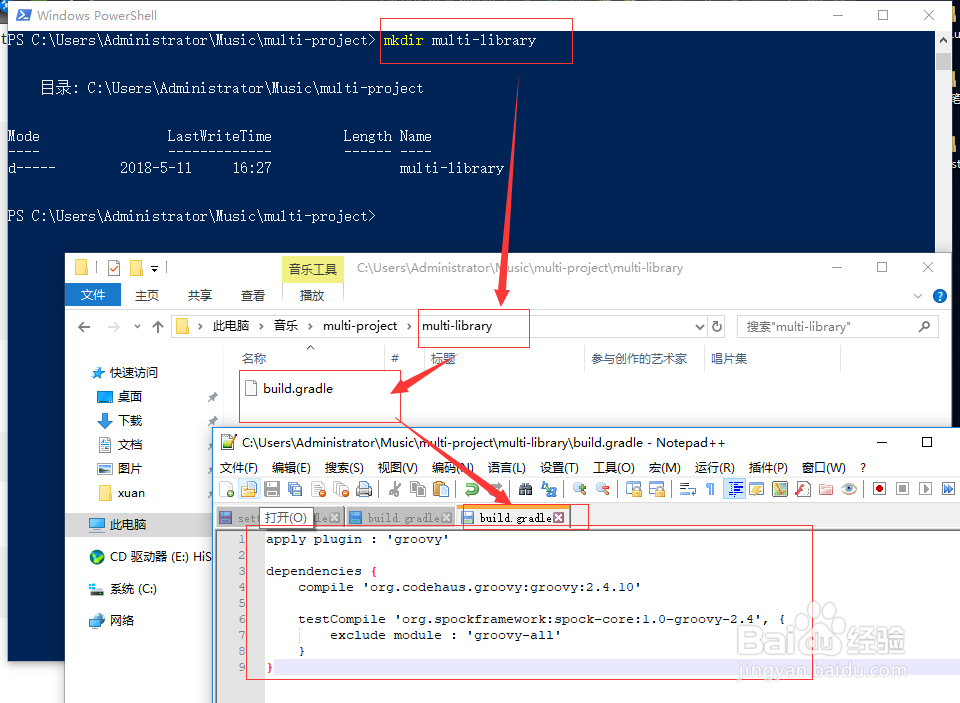This screenshot has height=703, width=960.
Task: Toggle Word Wrap in Notepad++ toolbar
Action: pyautogui.click(x=688, y=489)
